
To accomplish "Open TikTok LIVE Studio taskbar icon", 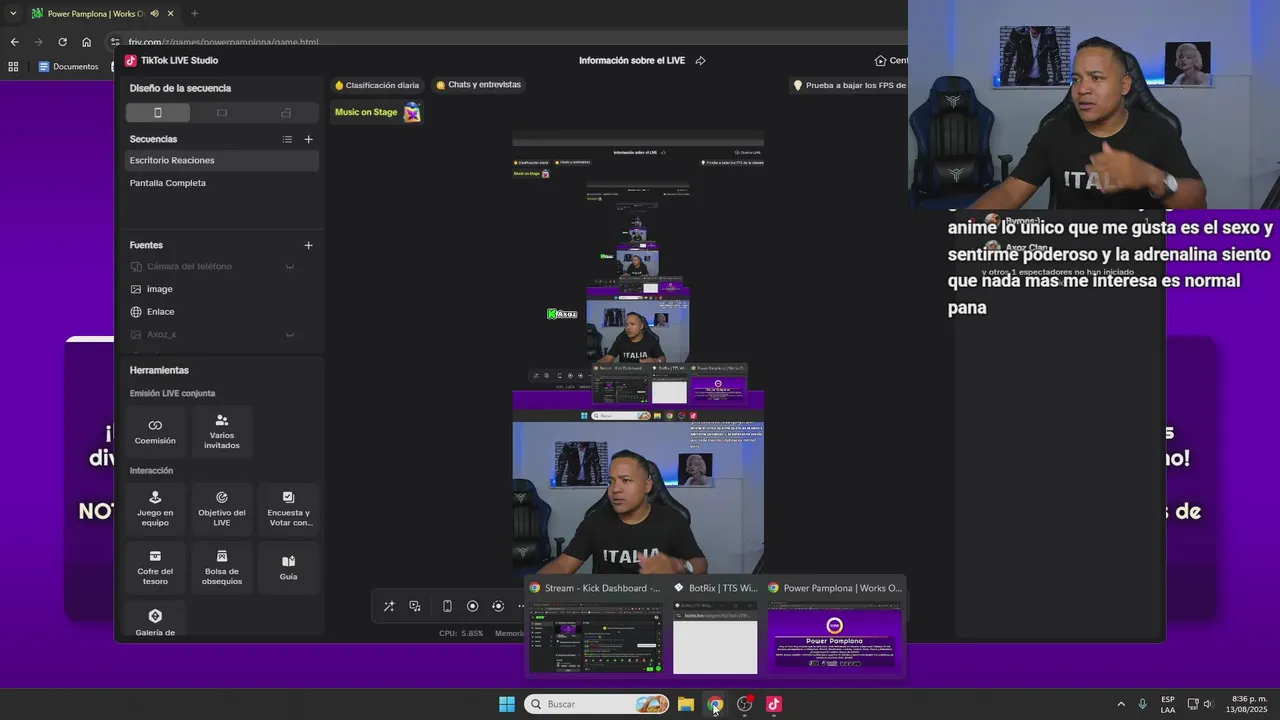I will tap(773, 704).
